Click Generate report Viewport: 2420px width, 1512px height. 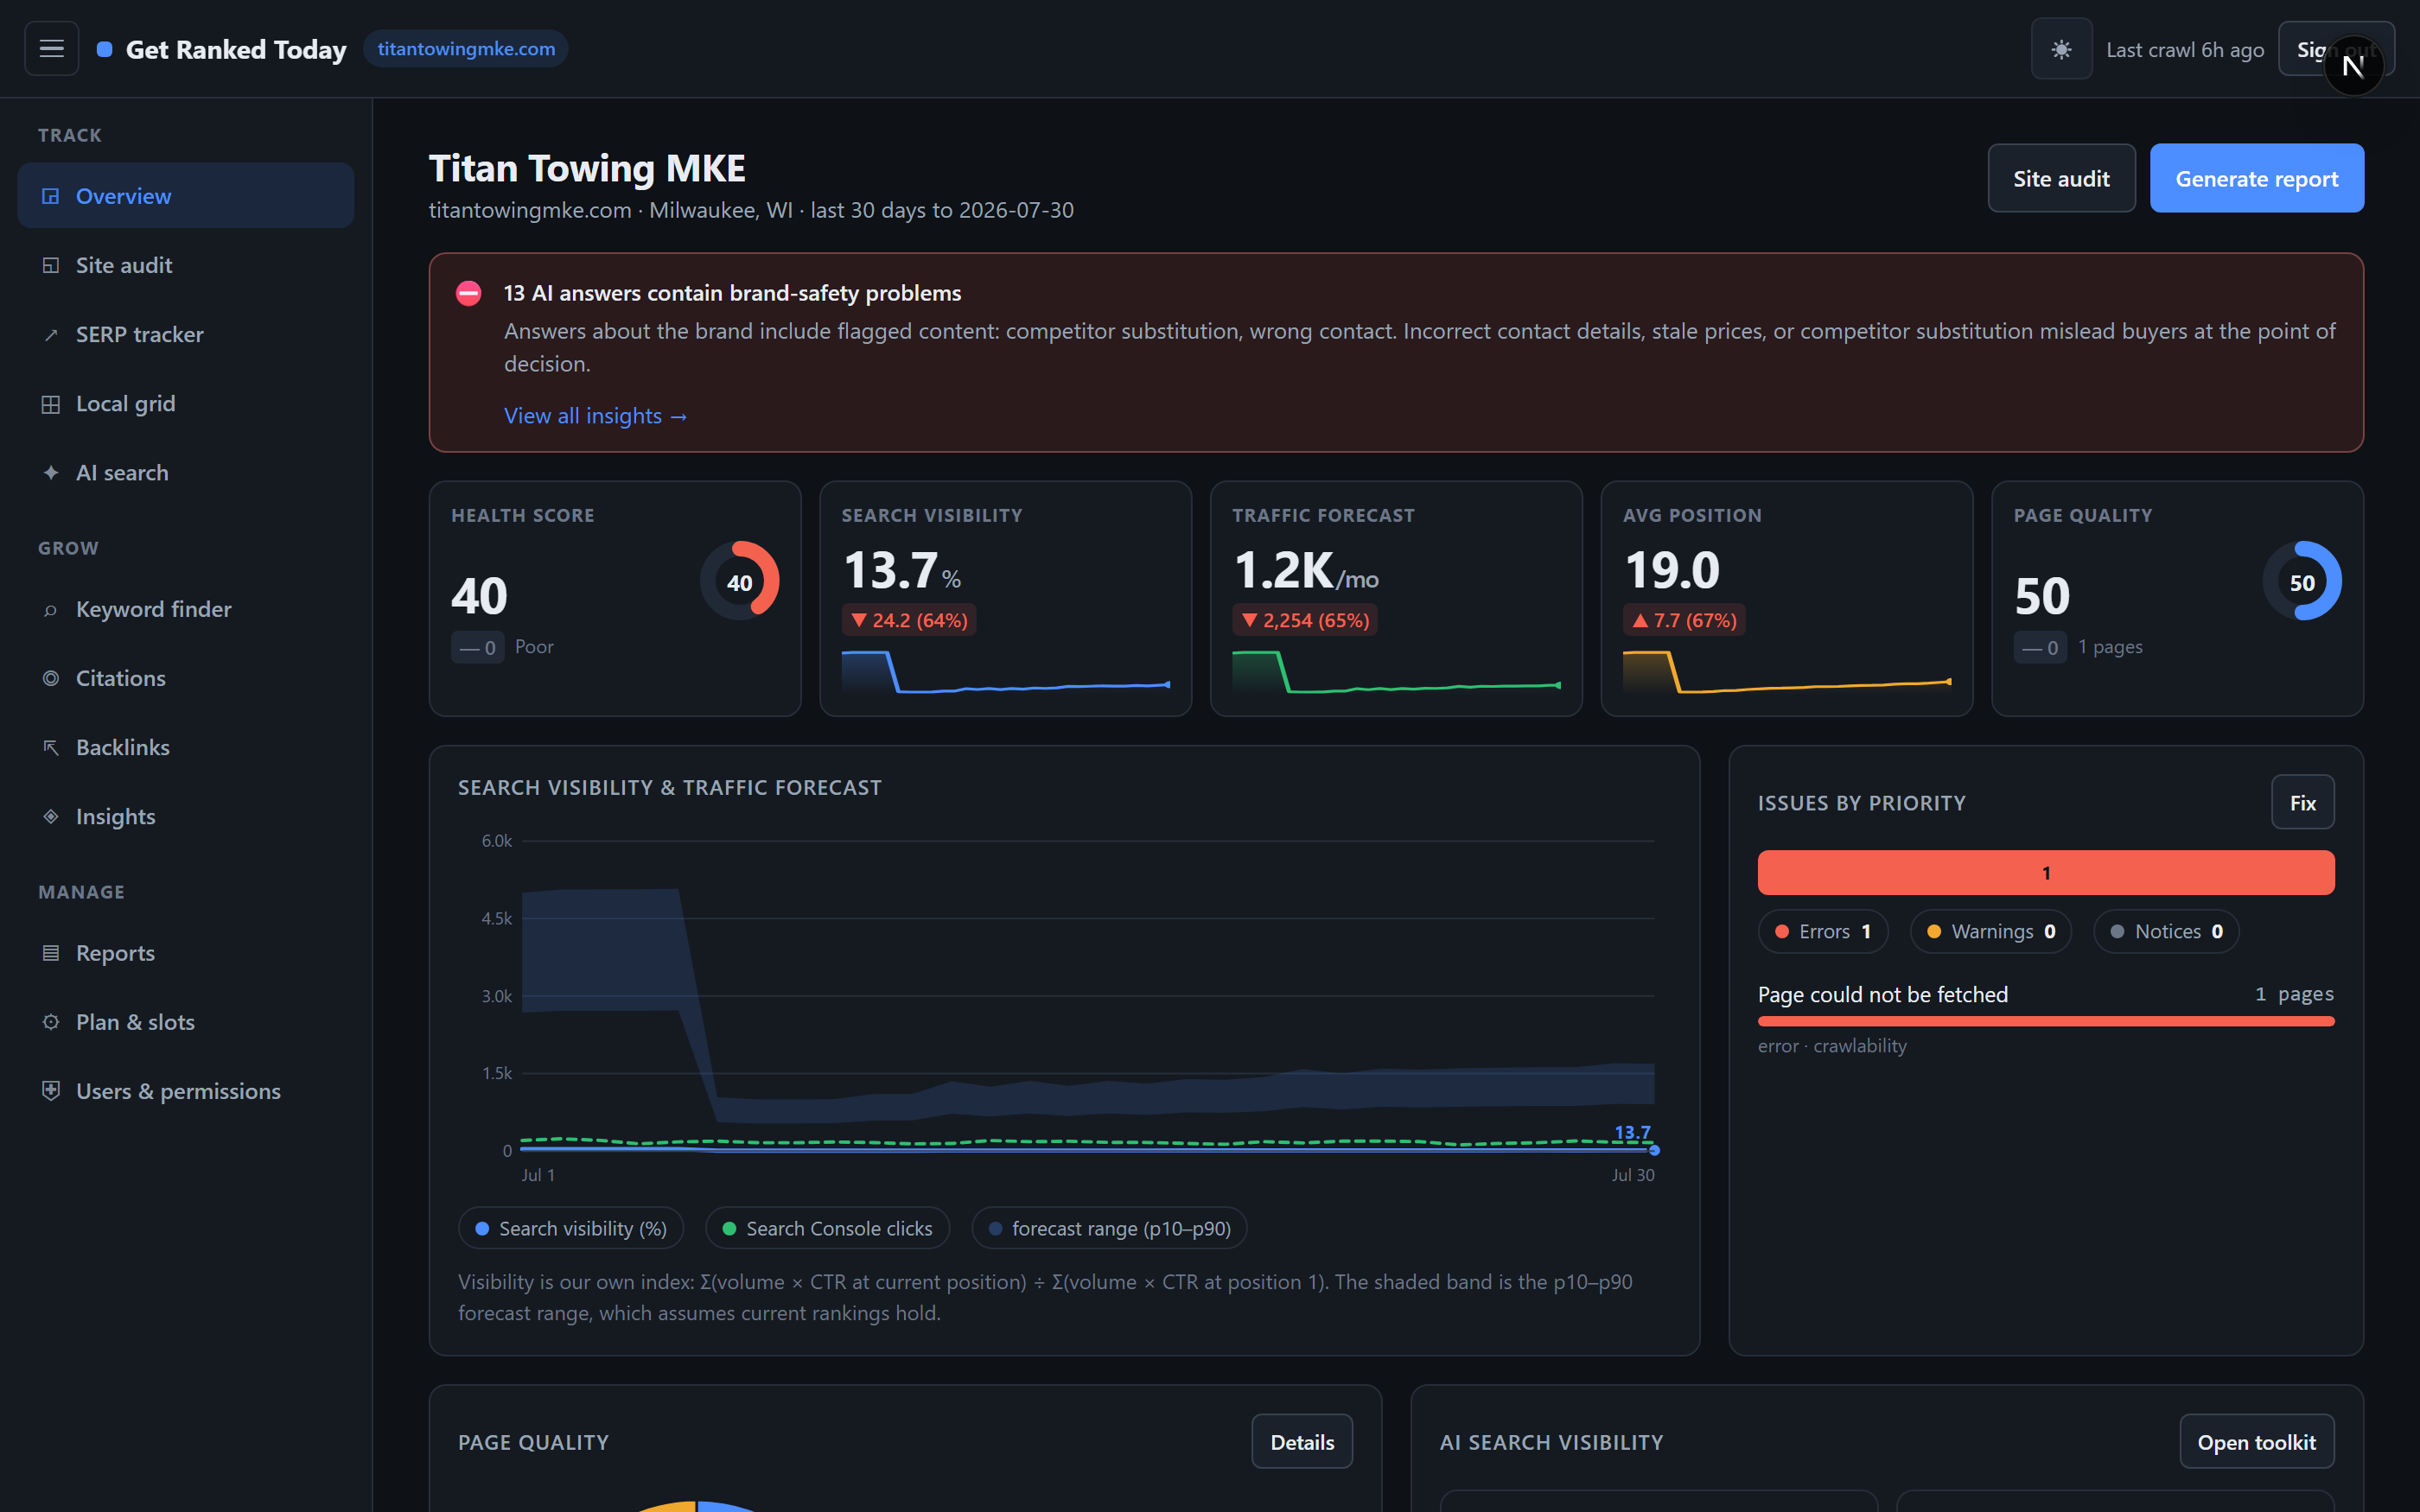[2256, 178]
